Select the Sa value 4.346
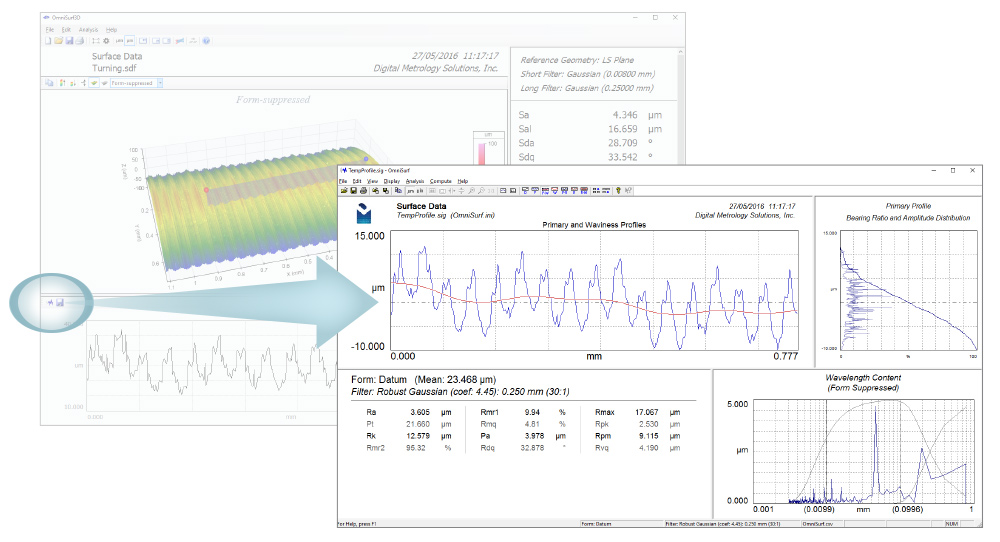 (x=625, y=115)
